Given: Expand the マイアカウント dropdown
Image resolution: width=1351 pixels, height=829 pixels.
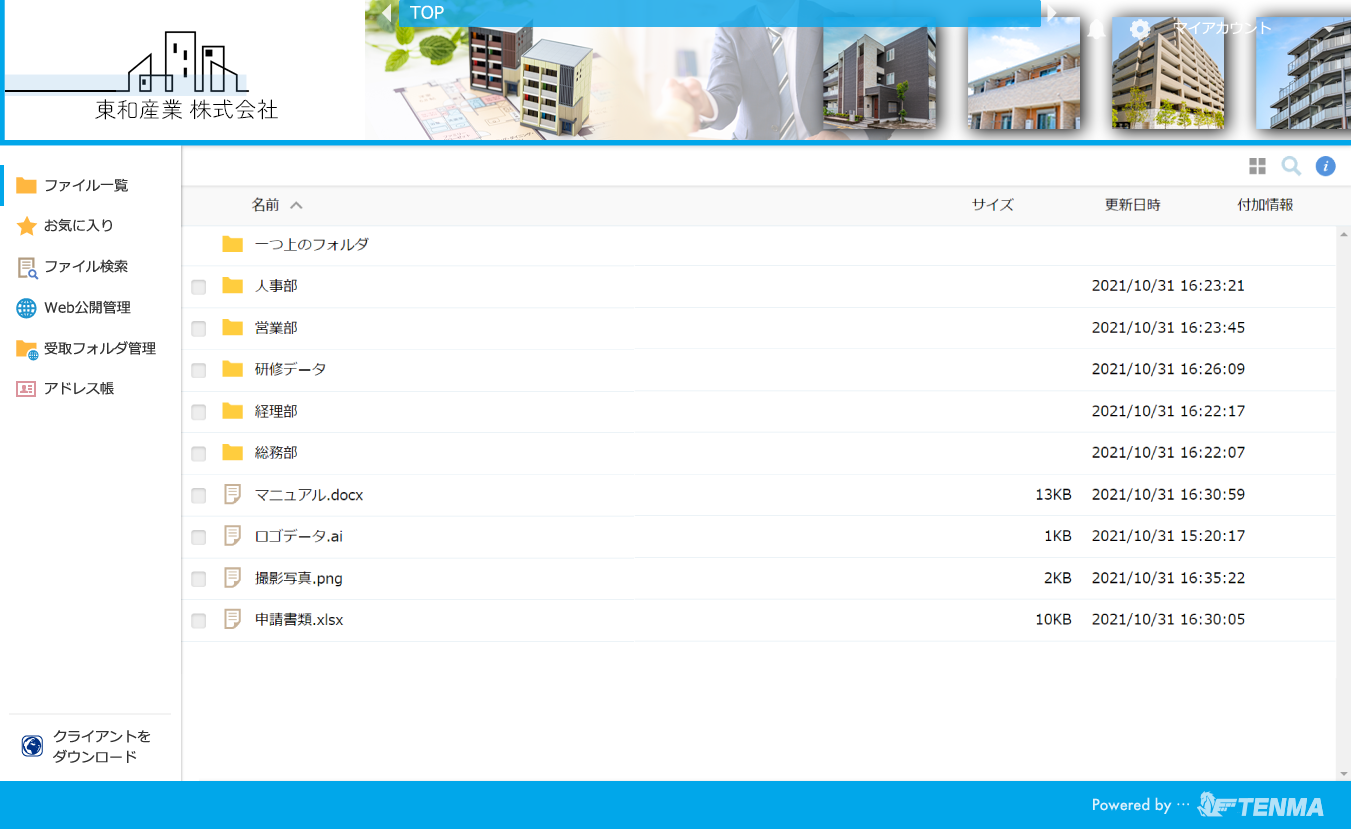Looking at the screenshot, I should tap(1328, 28).
